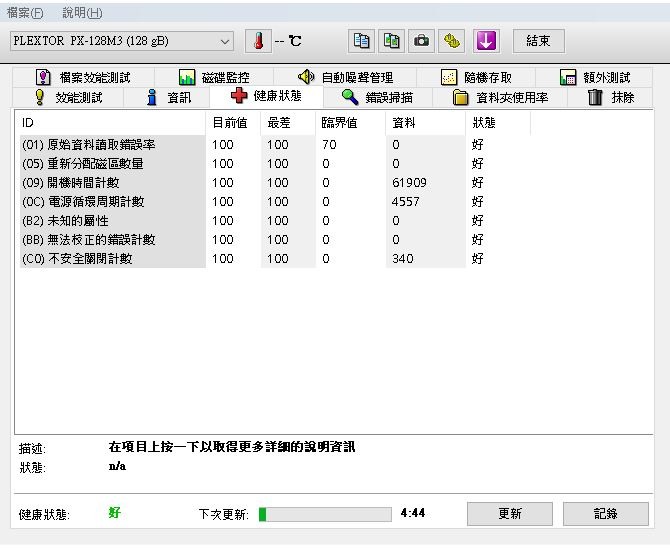
Task: Click the copy screenshot to clipboard icon
Action: (x=391, y=41)
